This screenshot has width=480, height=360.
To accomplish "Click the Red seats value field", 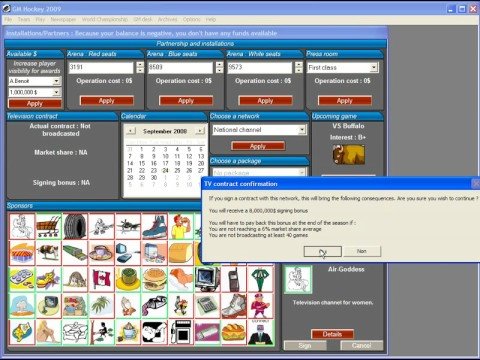I will coord(101,67).
